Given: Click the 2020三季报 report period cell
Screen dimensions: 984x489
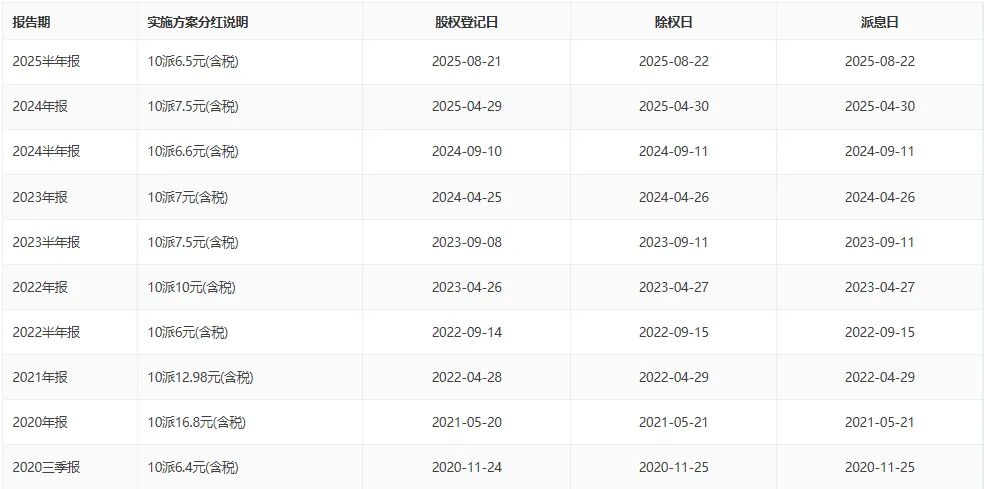Looking at the screenshot, I should (46, 467).
